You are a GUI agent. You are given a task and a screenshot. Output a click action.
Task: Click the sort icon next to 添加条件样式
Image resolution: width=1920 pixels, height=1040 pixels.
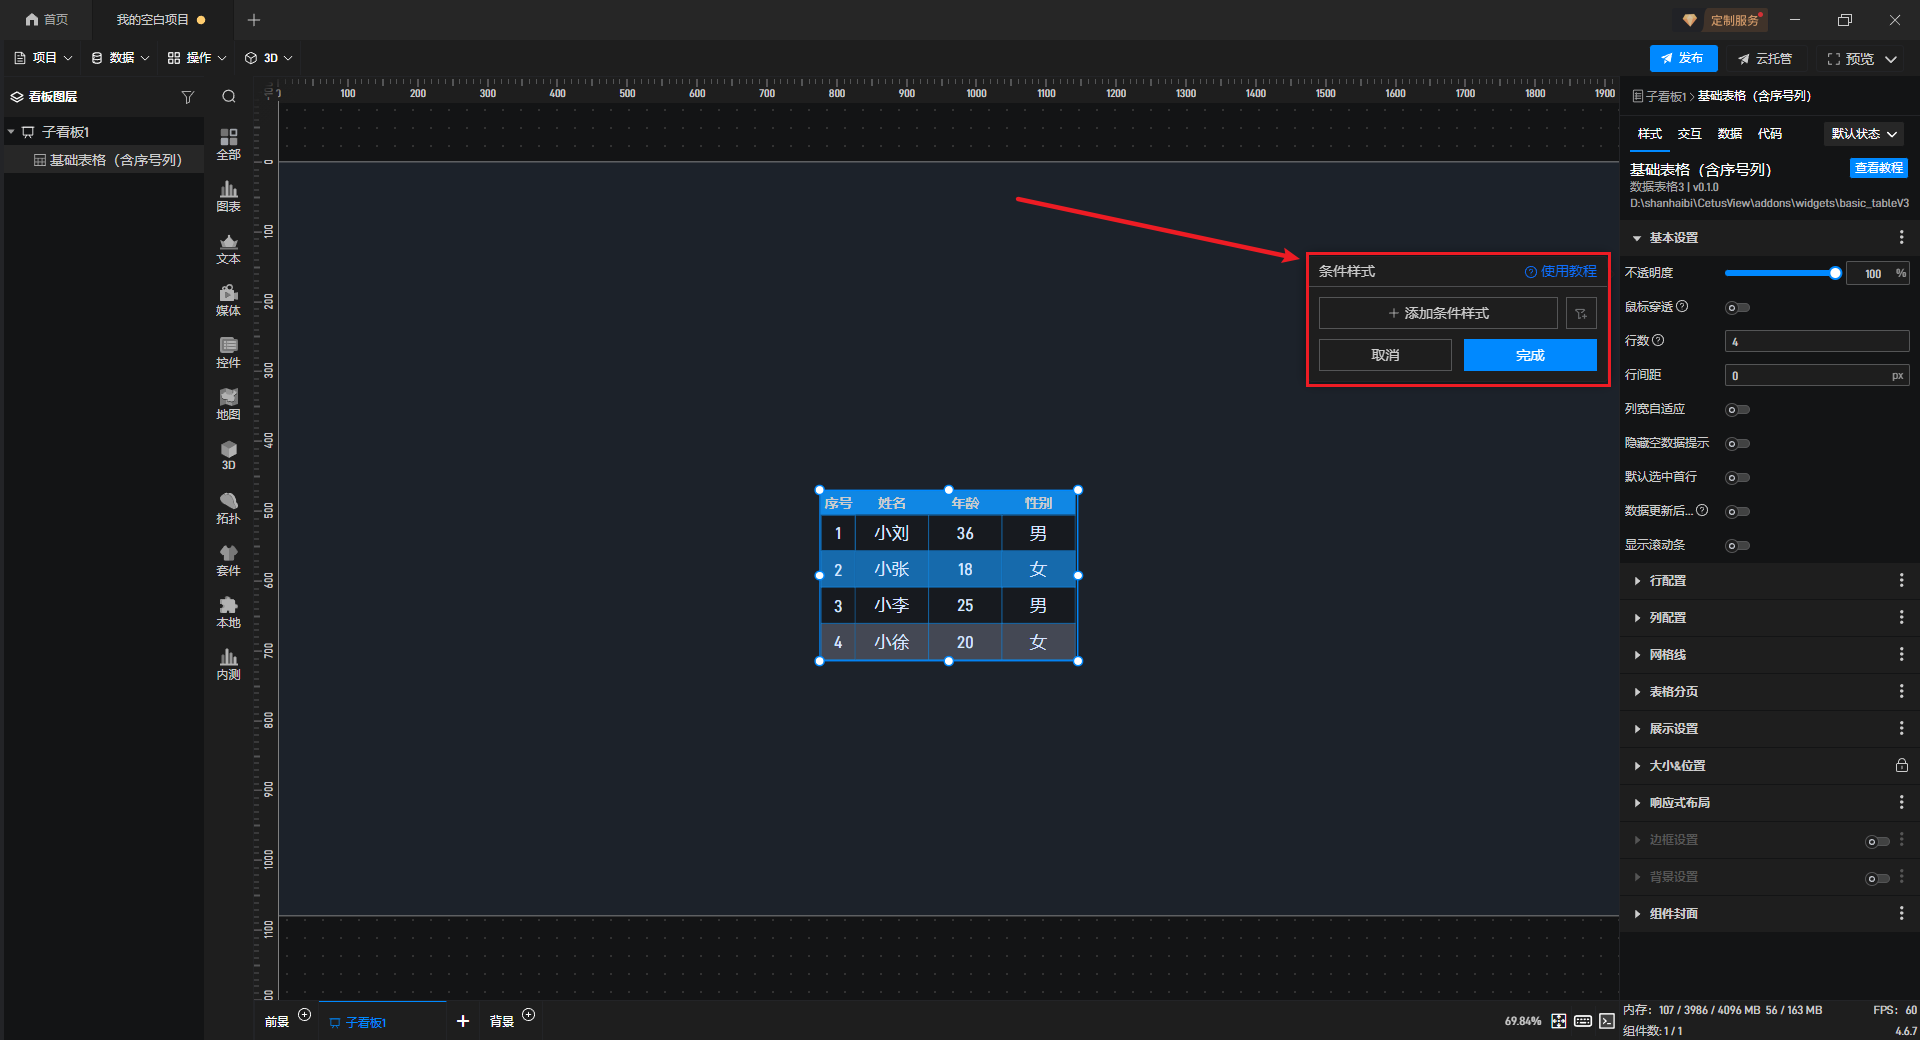click(1580, 314)
